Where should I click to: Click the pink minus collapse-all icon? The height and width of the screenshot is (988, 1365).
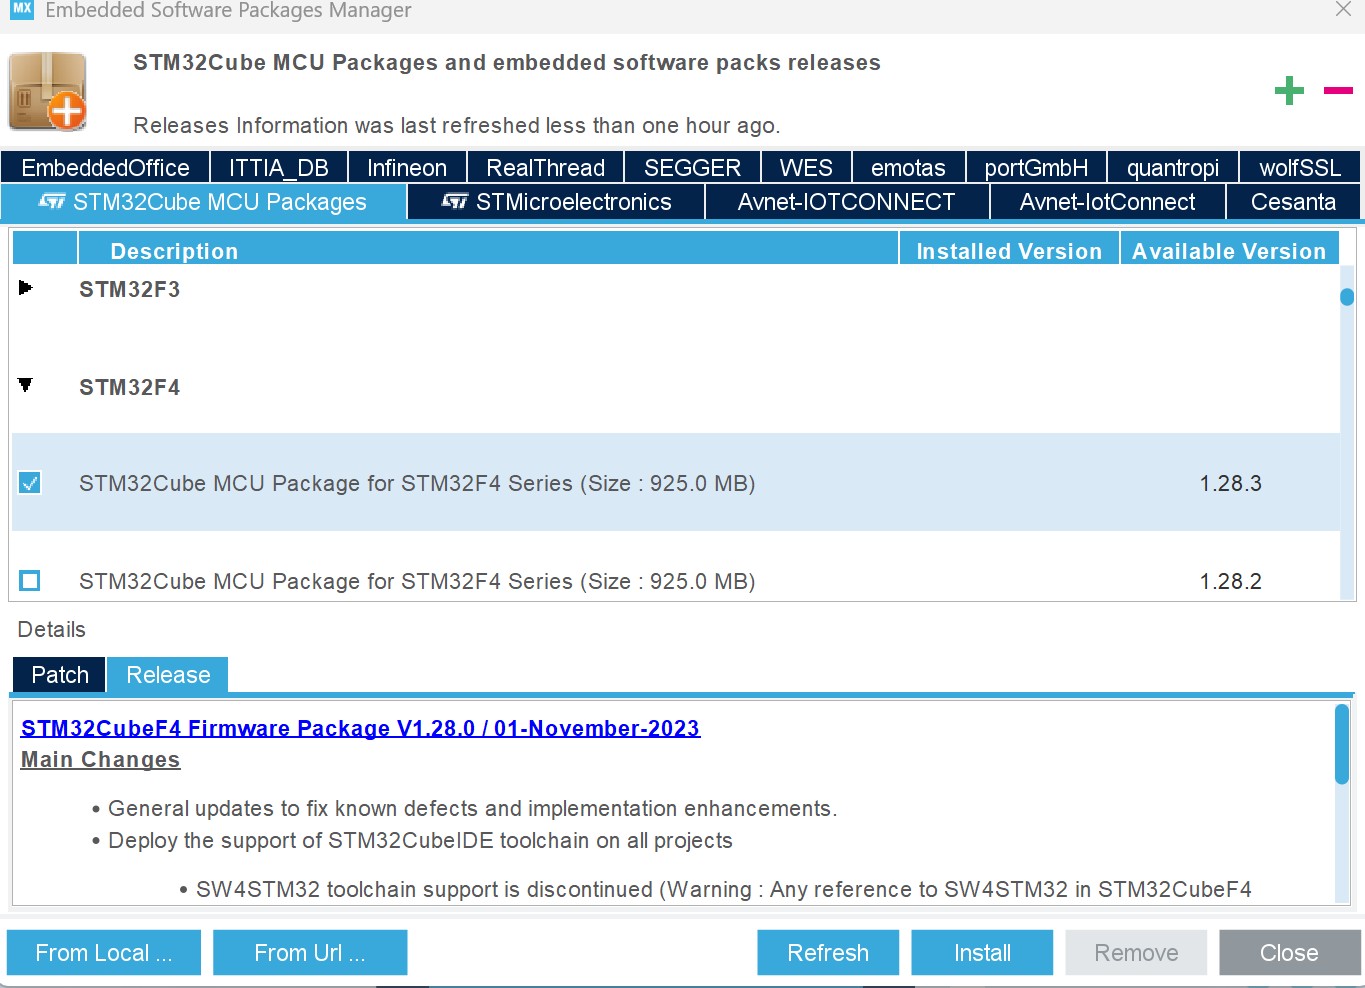pyautogui.click(x=1337, y=91)
